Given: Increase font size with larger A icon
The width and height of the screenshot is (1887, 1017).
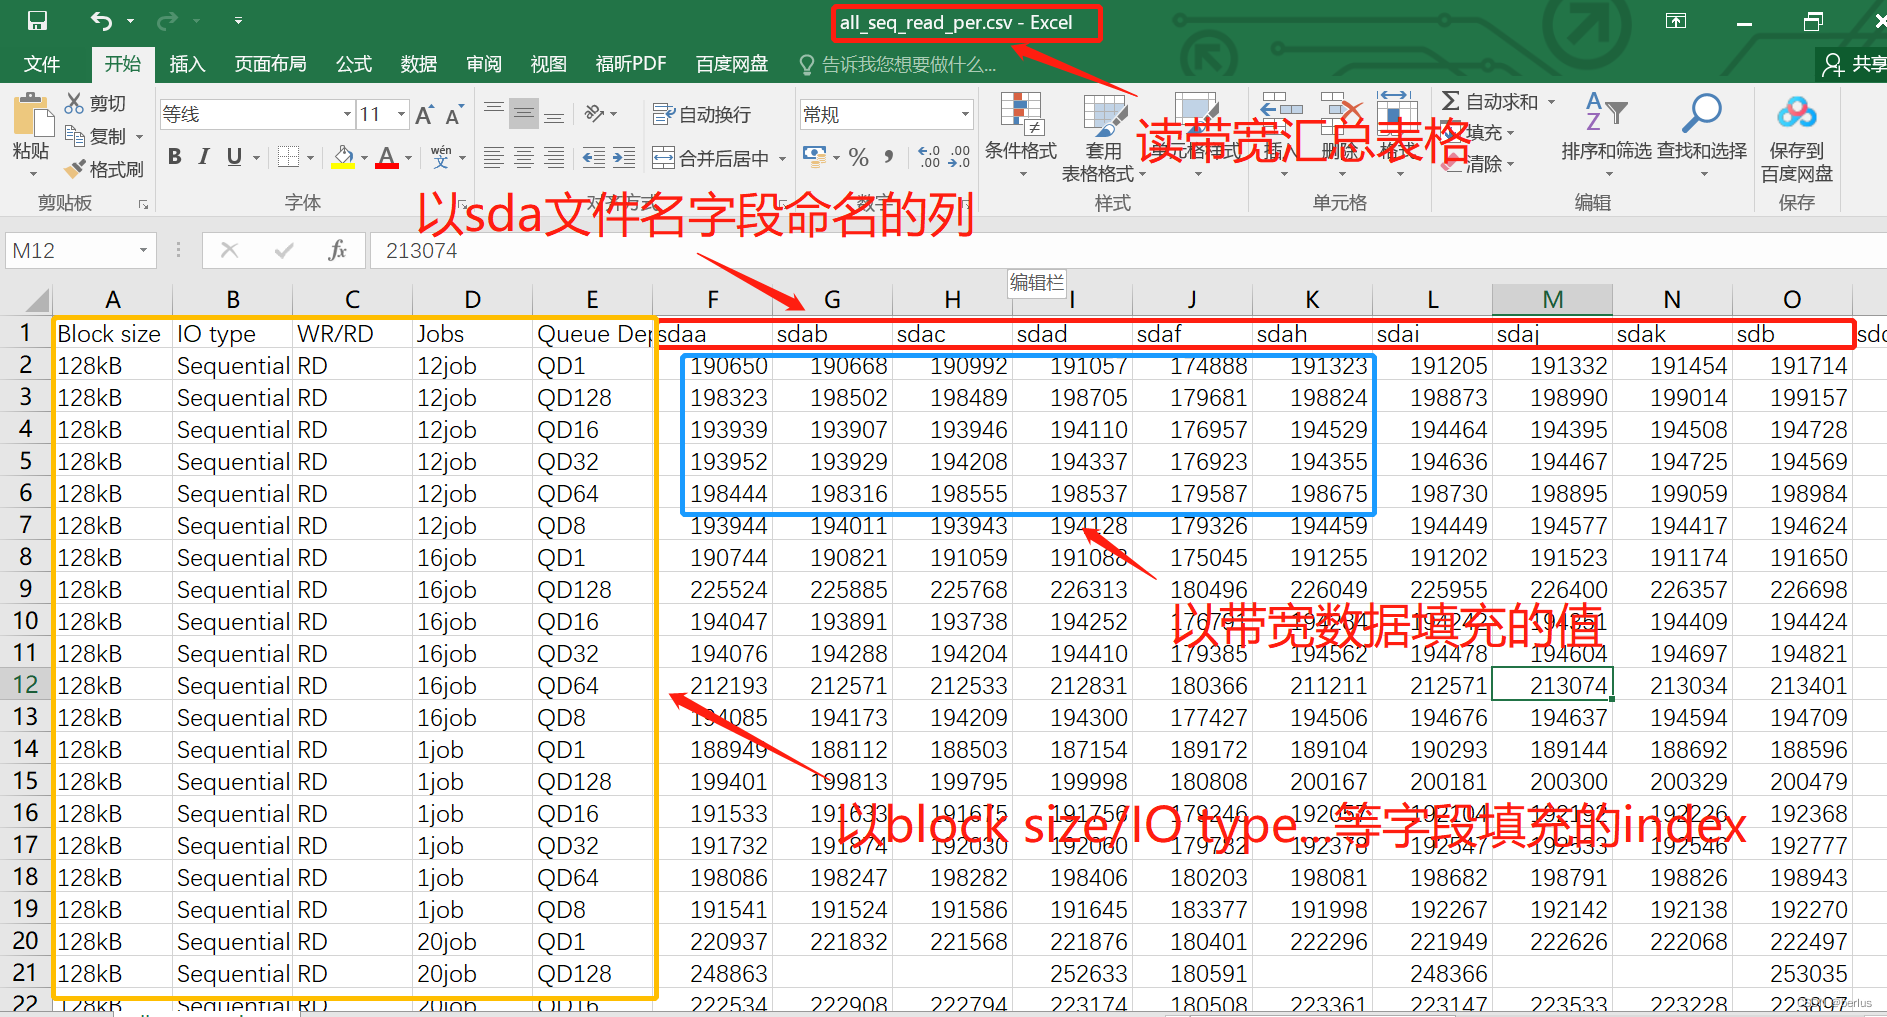Looking at the screenshot, I should pos(424,115).
